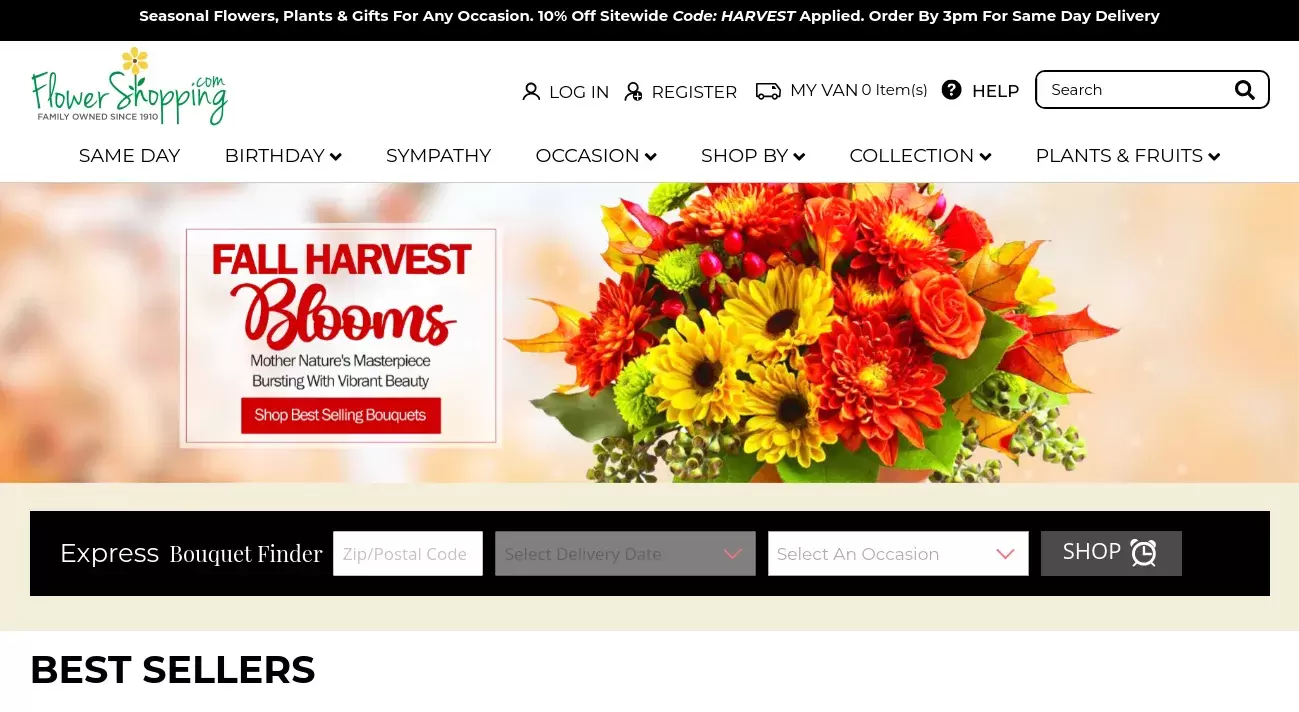Click the Register user-plus icon
The width and height of the screenshot is (1299, 712).
coord(633,92)
